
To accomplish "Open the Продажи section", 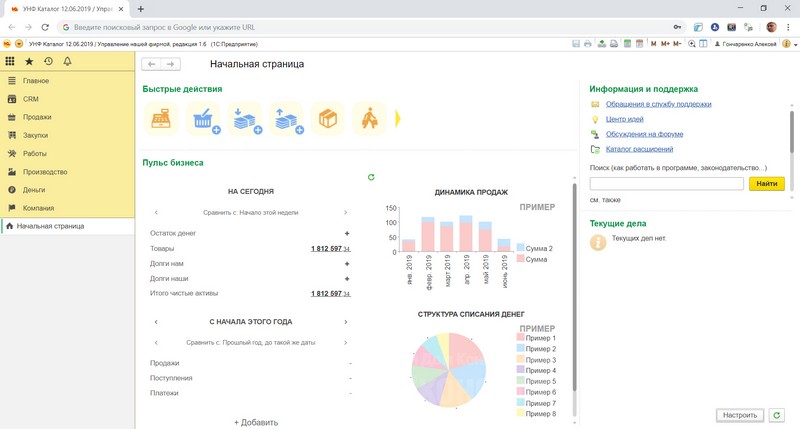I will pyautogui.click(x=67, y=117).
